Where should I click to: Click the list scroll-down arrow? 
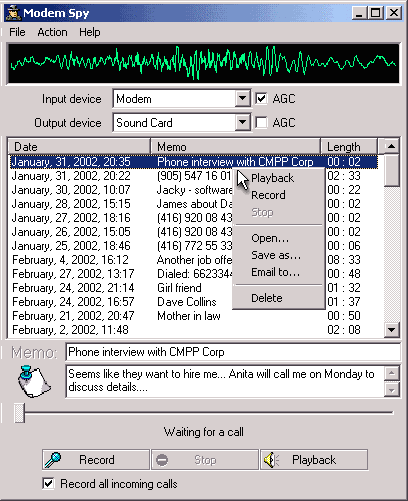[x=391, y=330]
